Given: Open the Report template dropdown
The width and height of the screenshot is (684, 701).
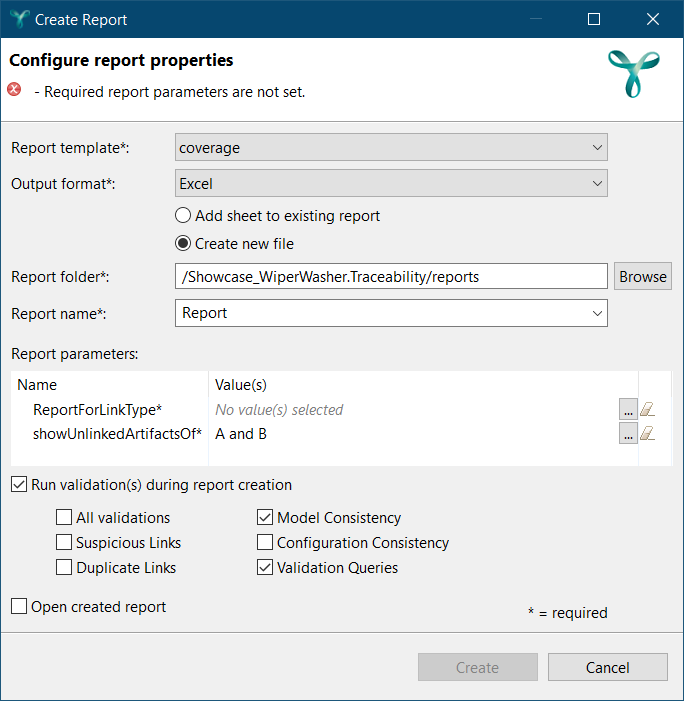Looking at the screenshot, I should (391, 147).
